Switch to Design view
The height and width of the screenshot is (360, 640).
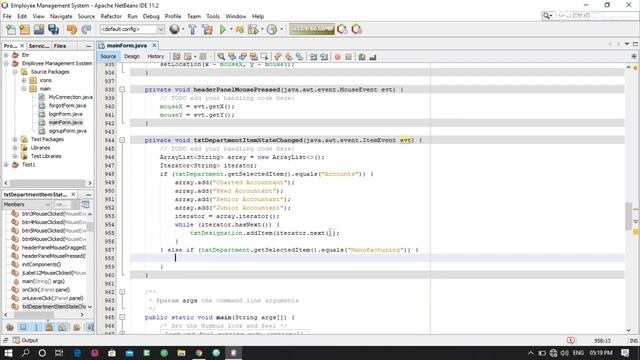tap(132, 56)
